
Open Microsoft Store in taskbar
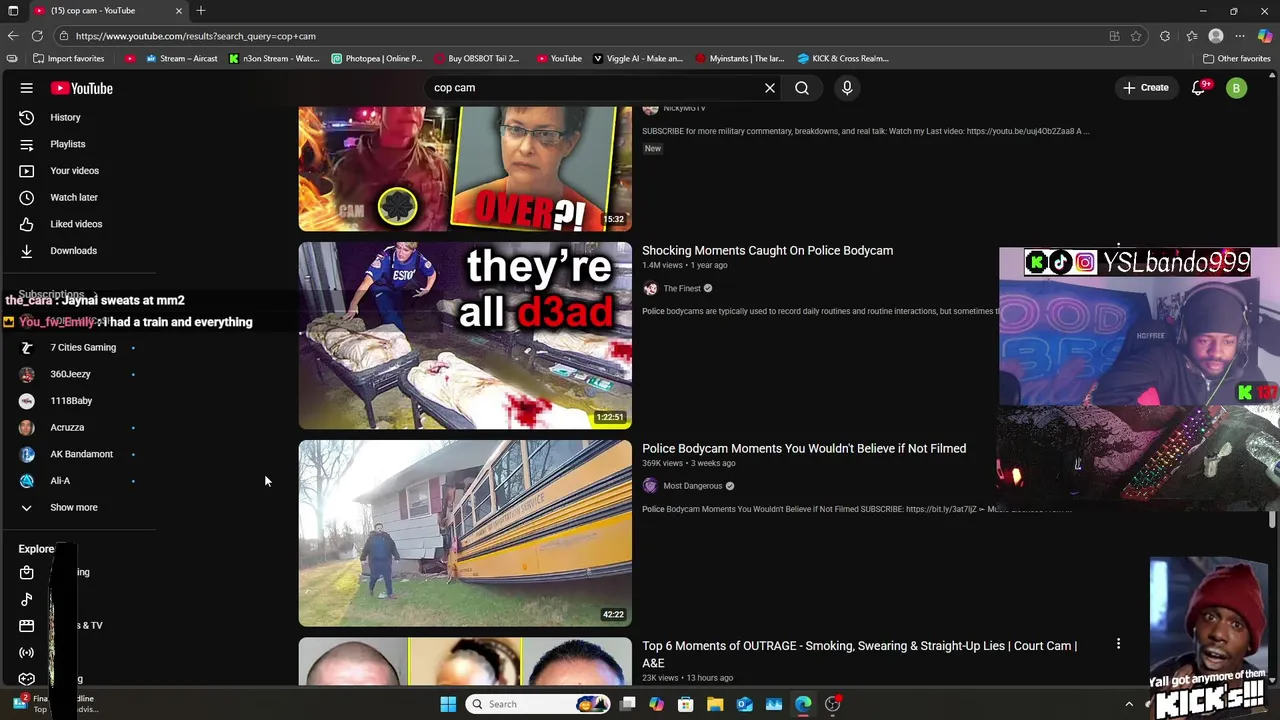click(686, 704)
